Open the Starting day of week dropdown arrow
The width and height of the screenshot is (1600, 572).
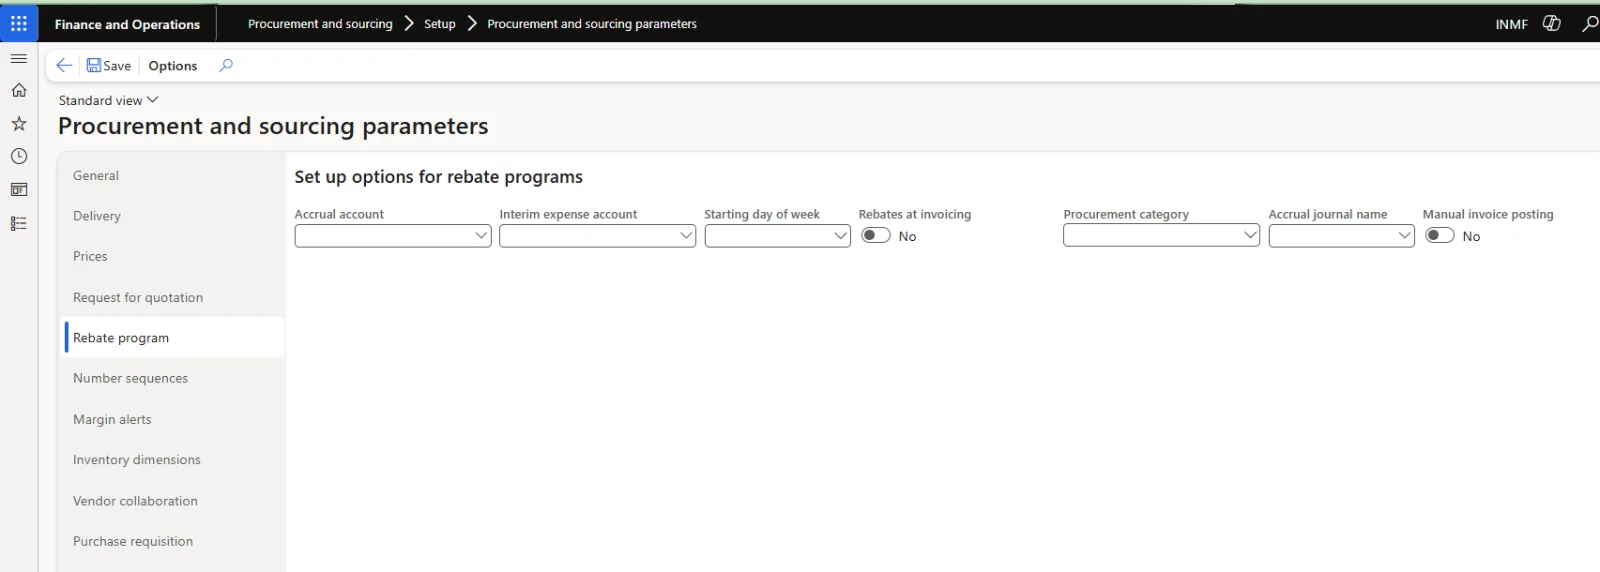tap(840, 236)
